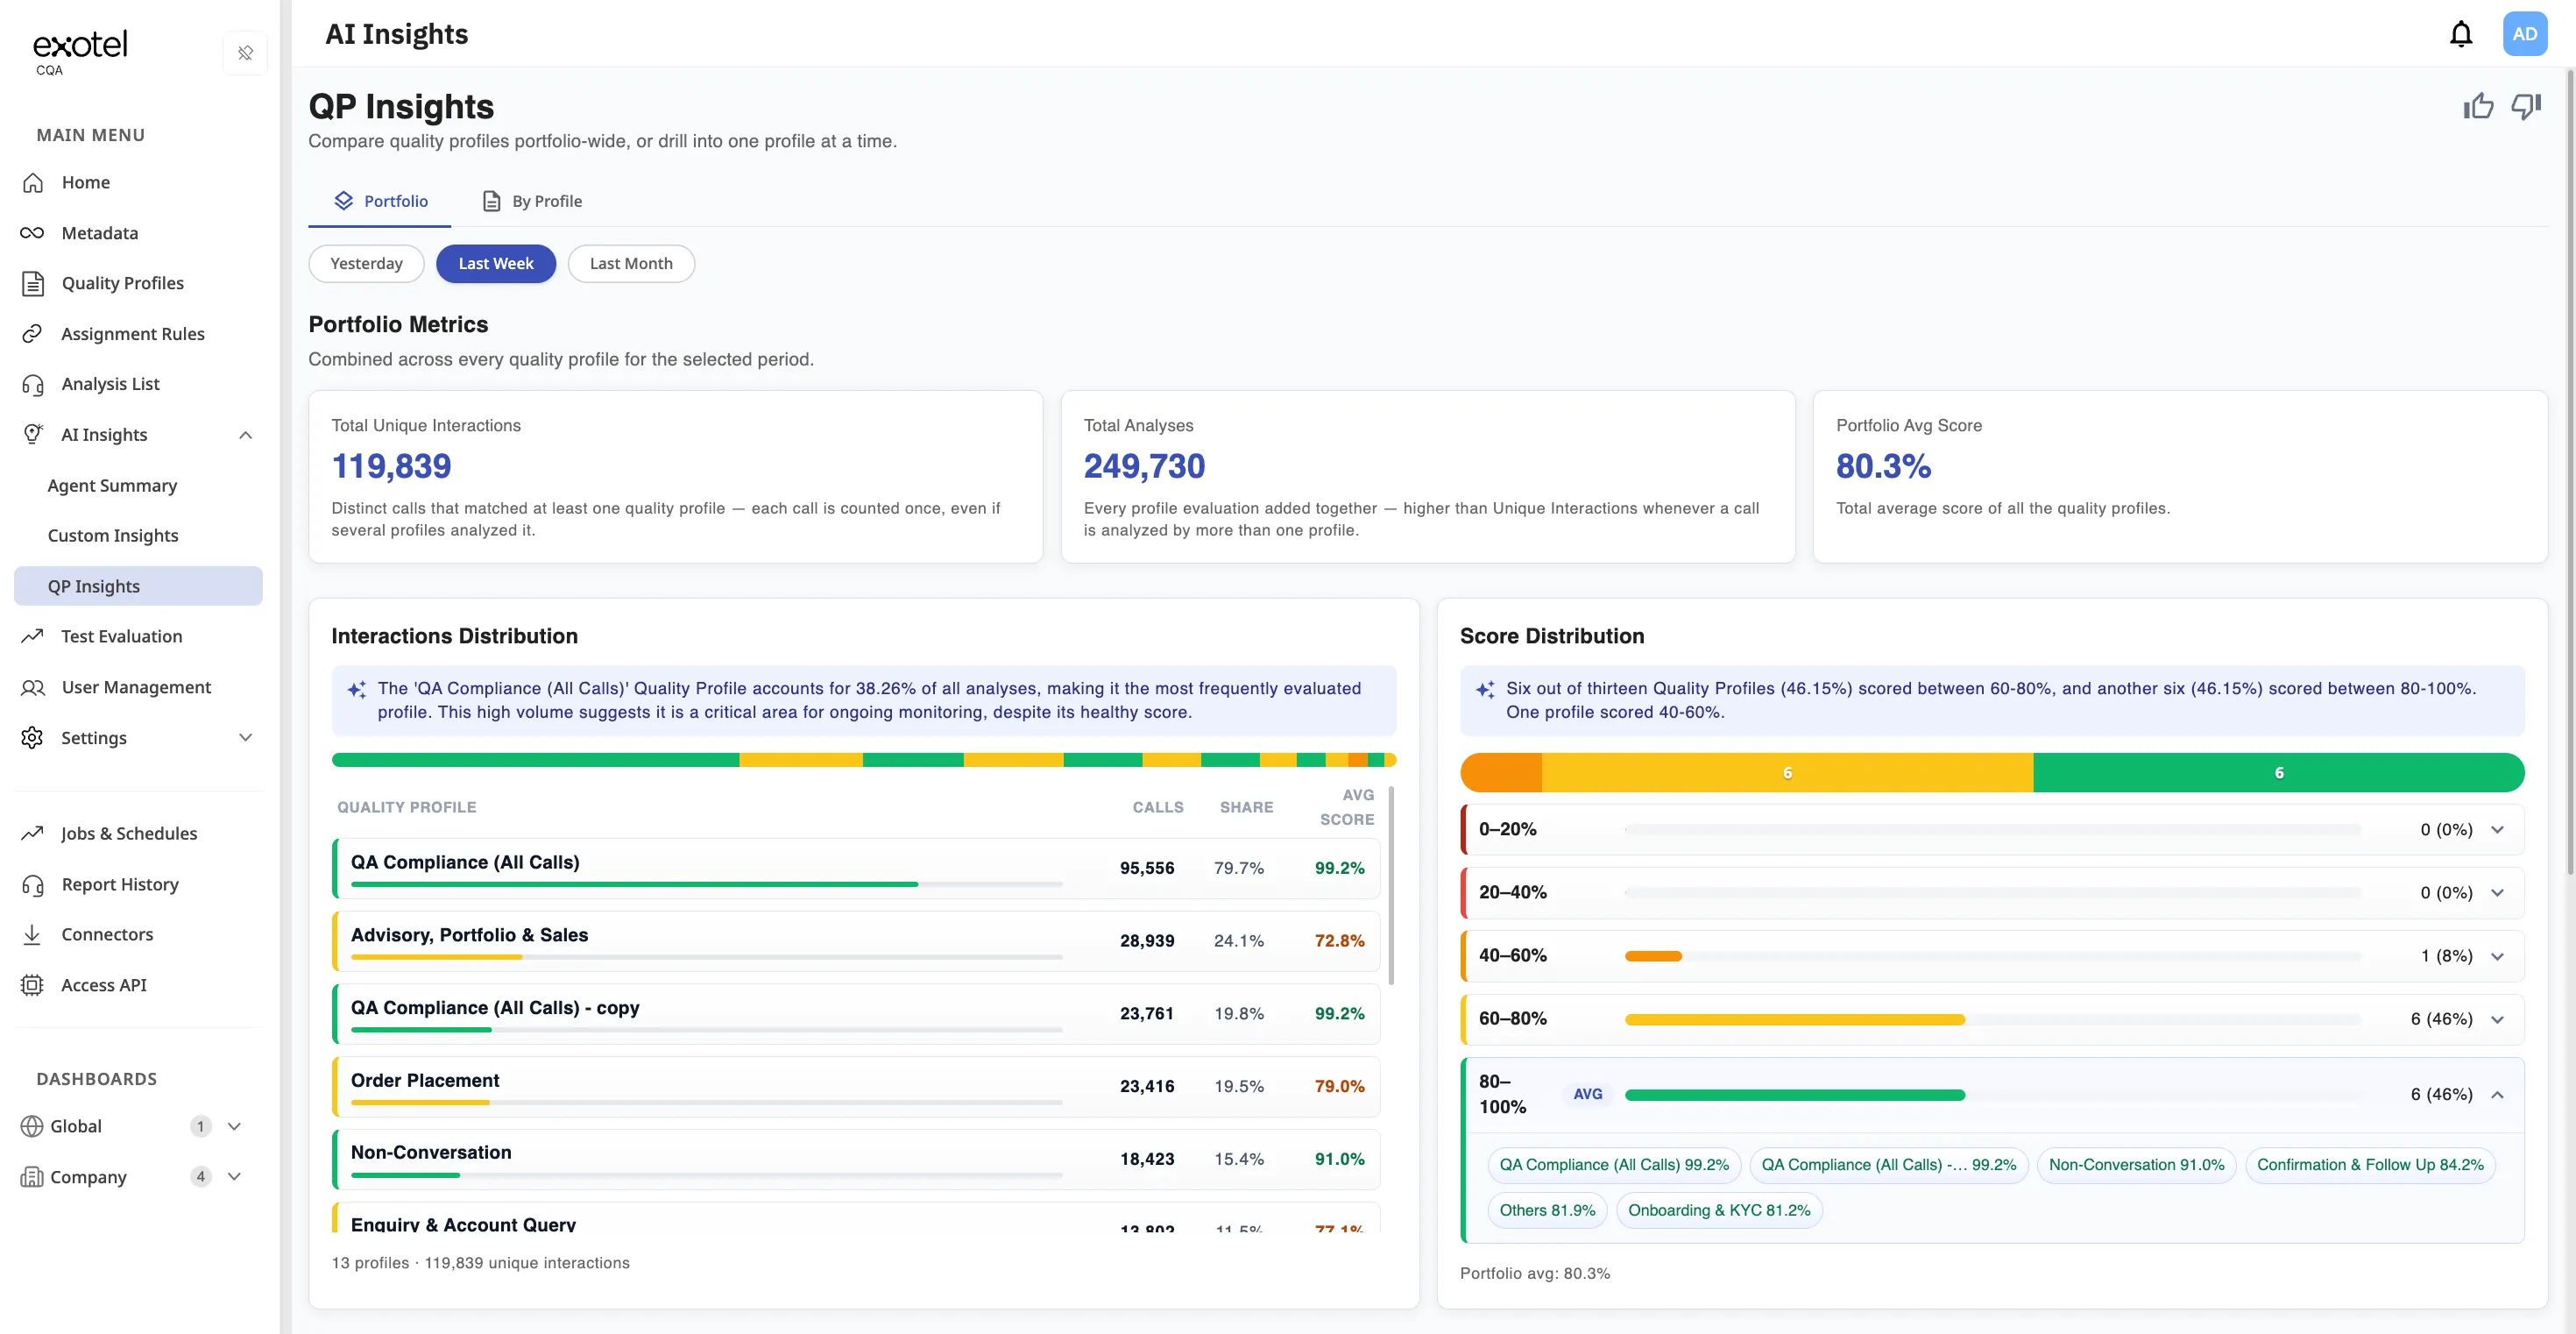Click Onboarding & KYC 81.2% chip
2576x1334 pixels.
click(x=1719, y=1210)
